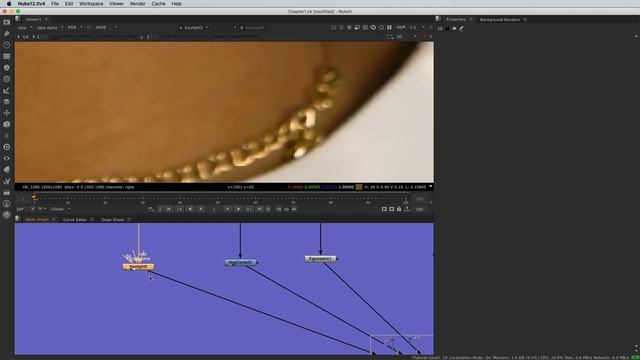Open the Channel nodes toolbar menu
The image size is (640, 360).
[7, 56]
